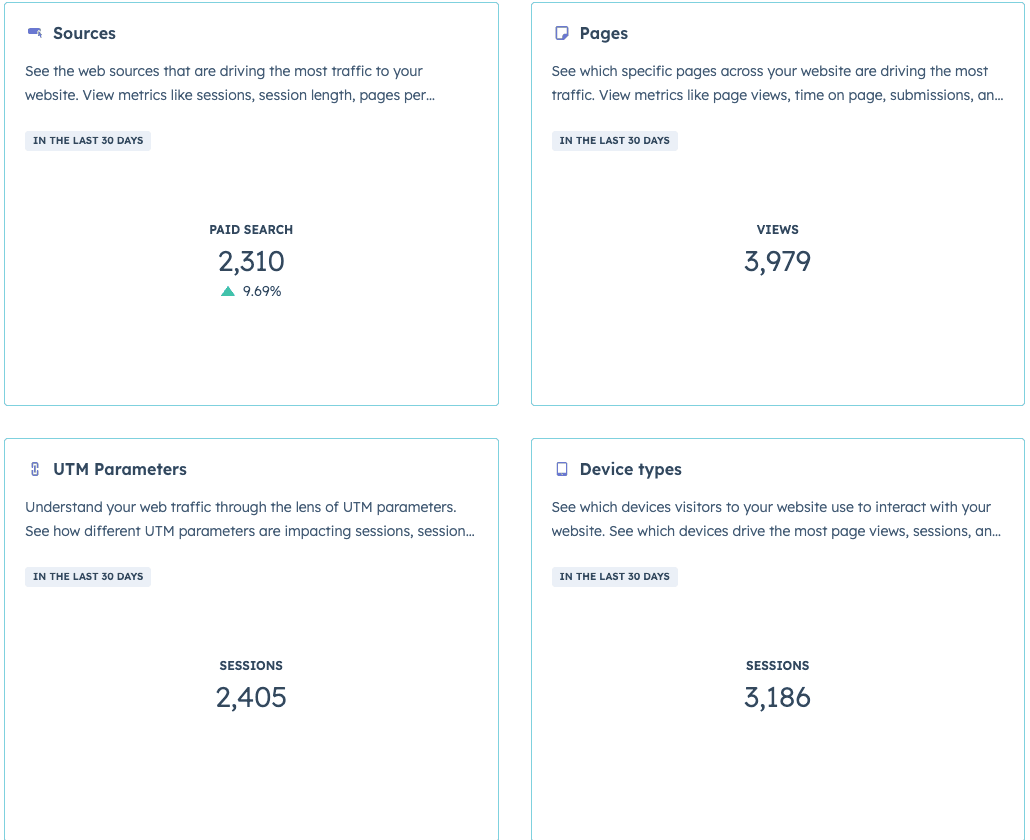Select the 2,405 sessions value
The height and width of the screenshot is (840, 1030).
click(251, 698)
